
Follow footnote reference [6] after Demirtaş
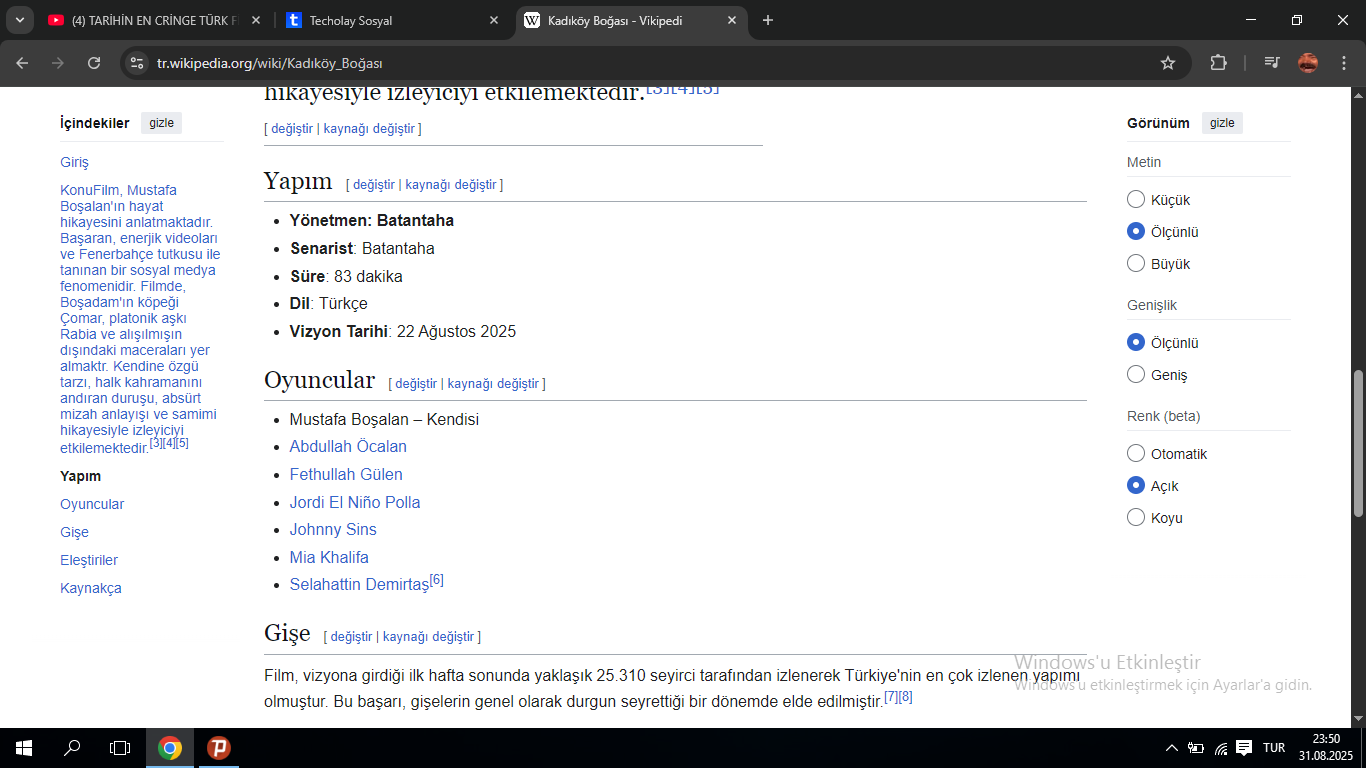click(x=437, y=580)
